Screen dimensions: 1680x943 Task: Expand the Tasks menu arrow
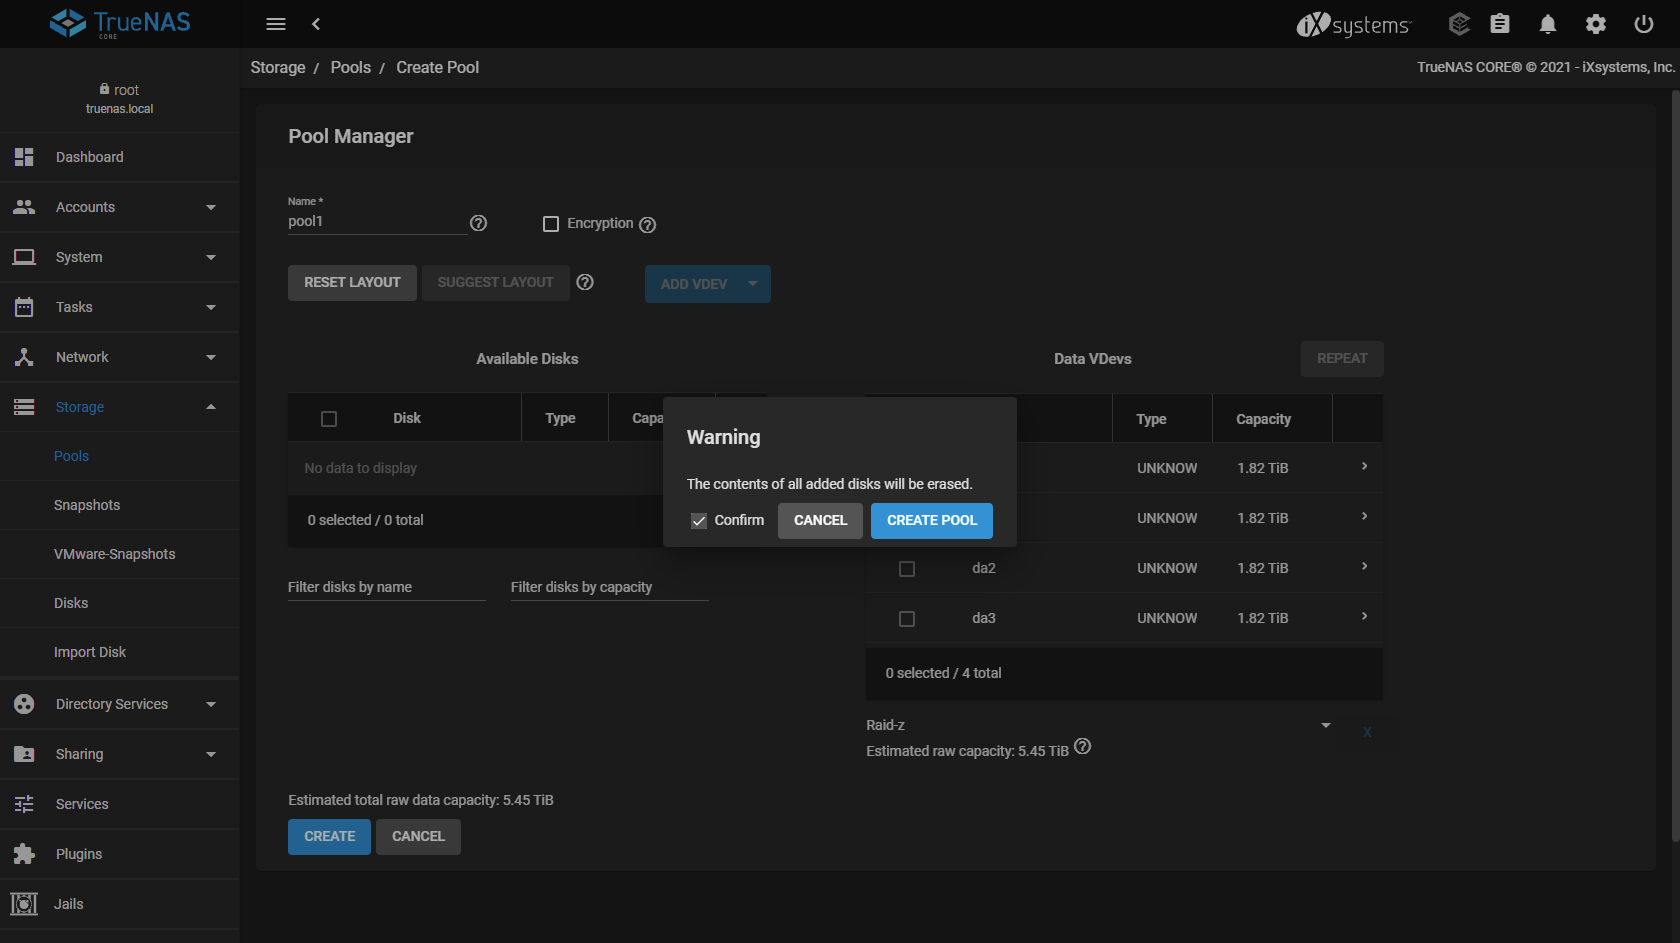click(211, 307)
